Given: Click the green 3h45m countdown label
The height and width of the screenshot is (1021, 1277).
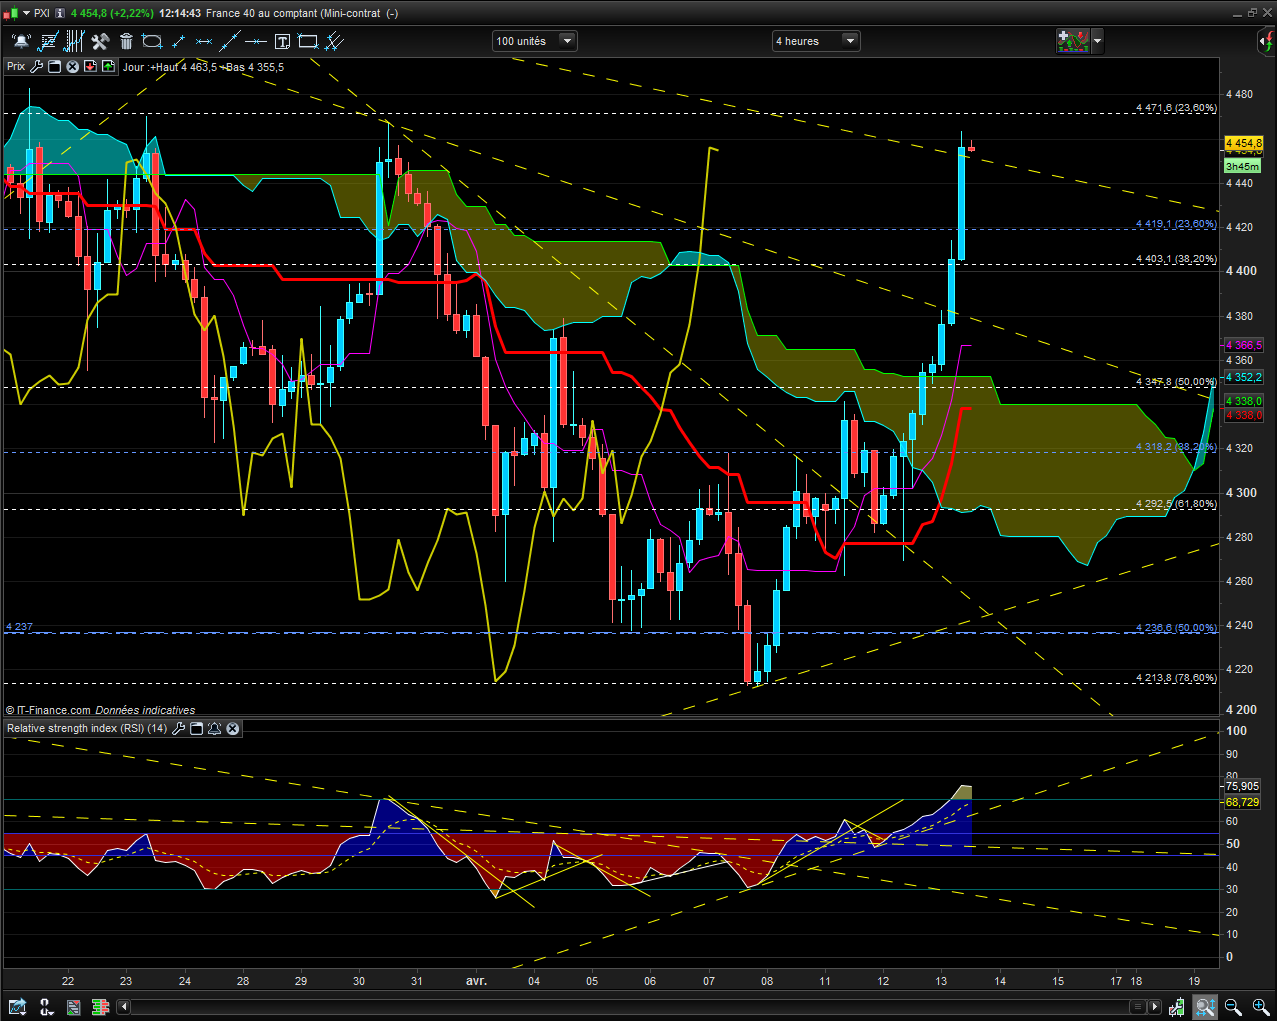Looking at the screenshot, I should (x=1242, y=166).
